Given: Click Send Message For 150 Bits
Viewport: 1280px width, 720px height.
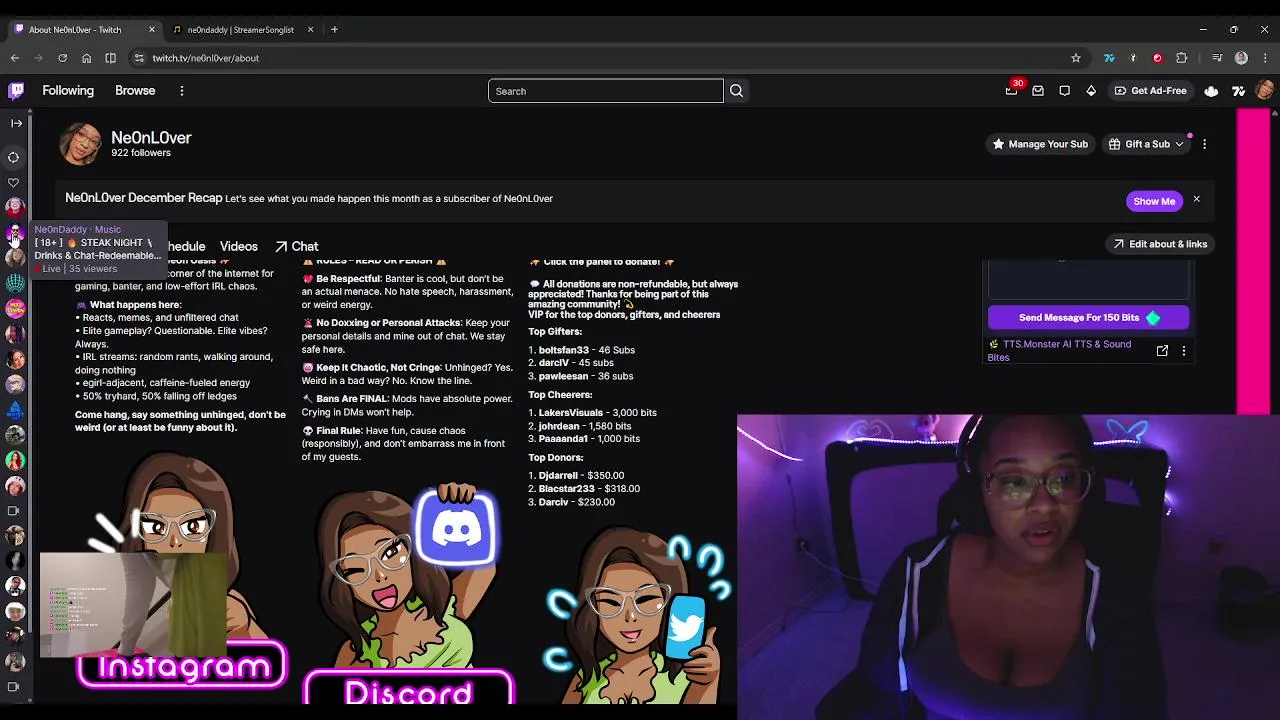Looking at the screenshot, I should (1088, 317).
